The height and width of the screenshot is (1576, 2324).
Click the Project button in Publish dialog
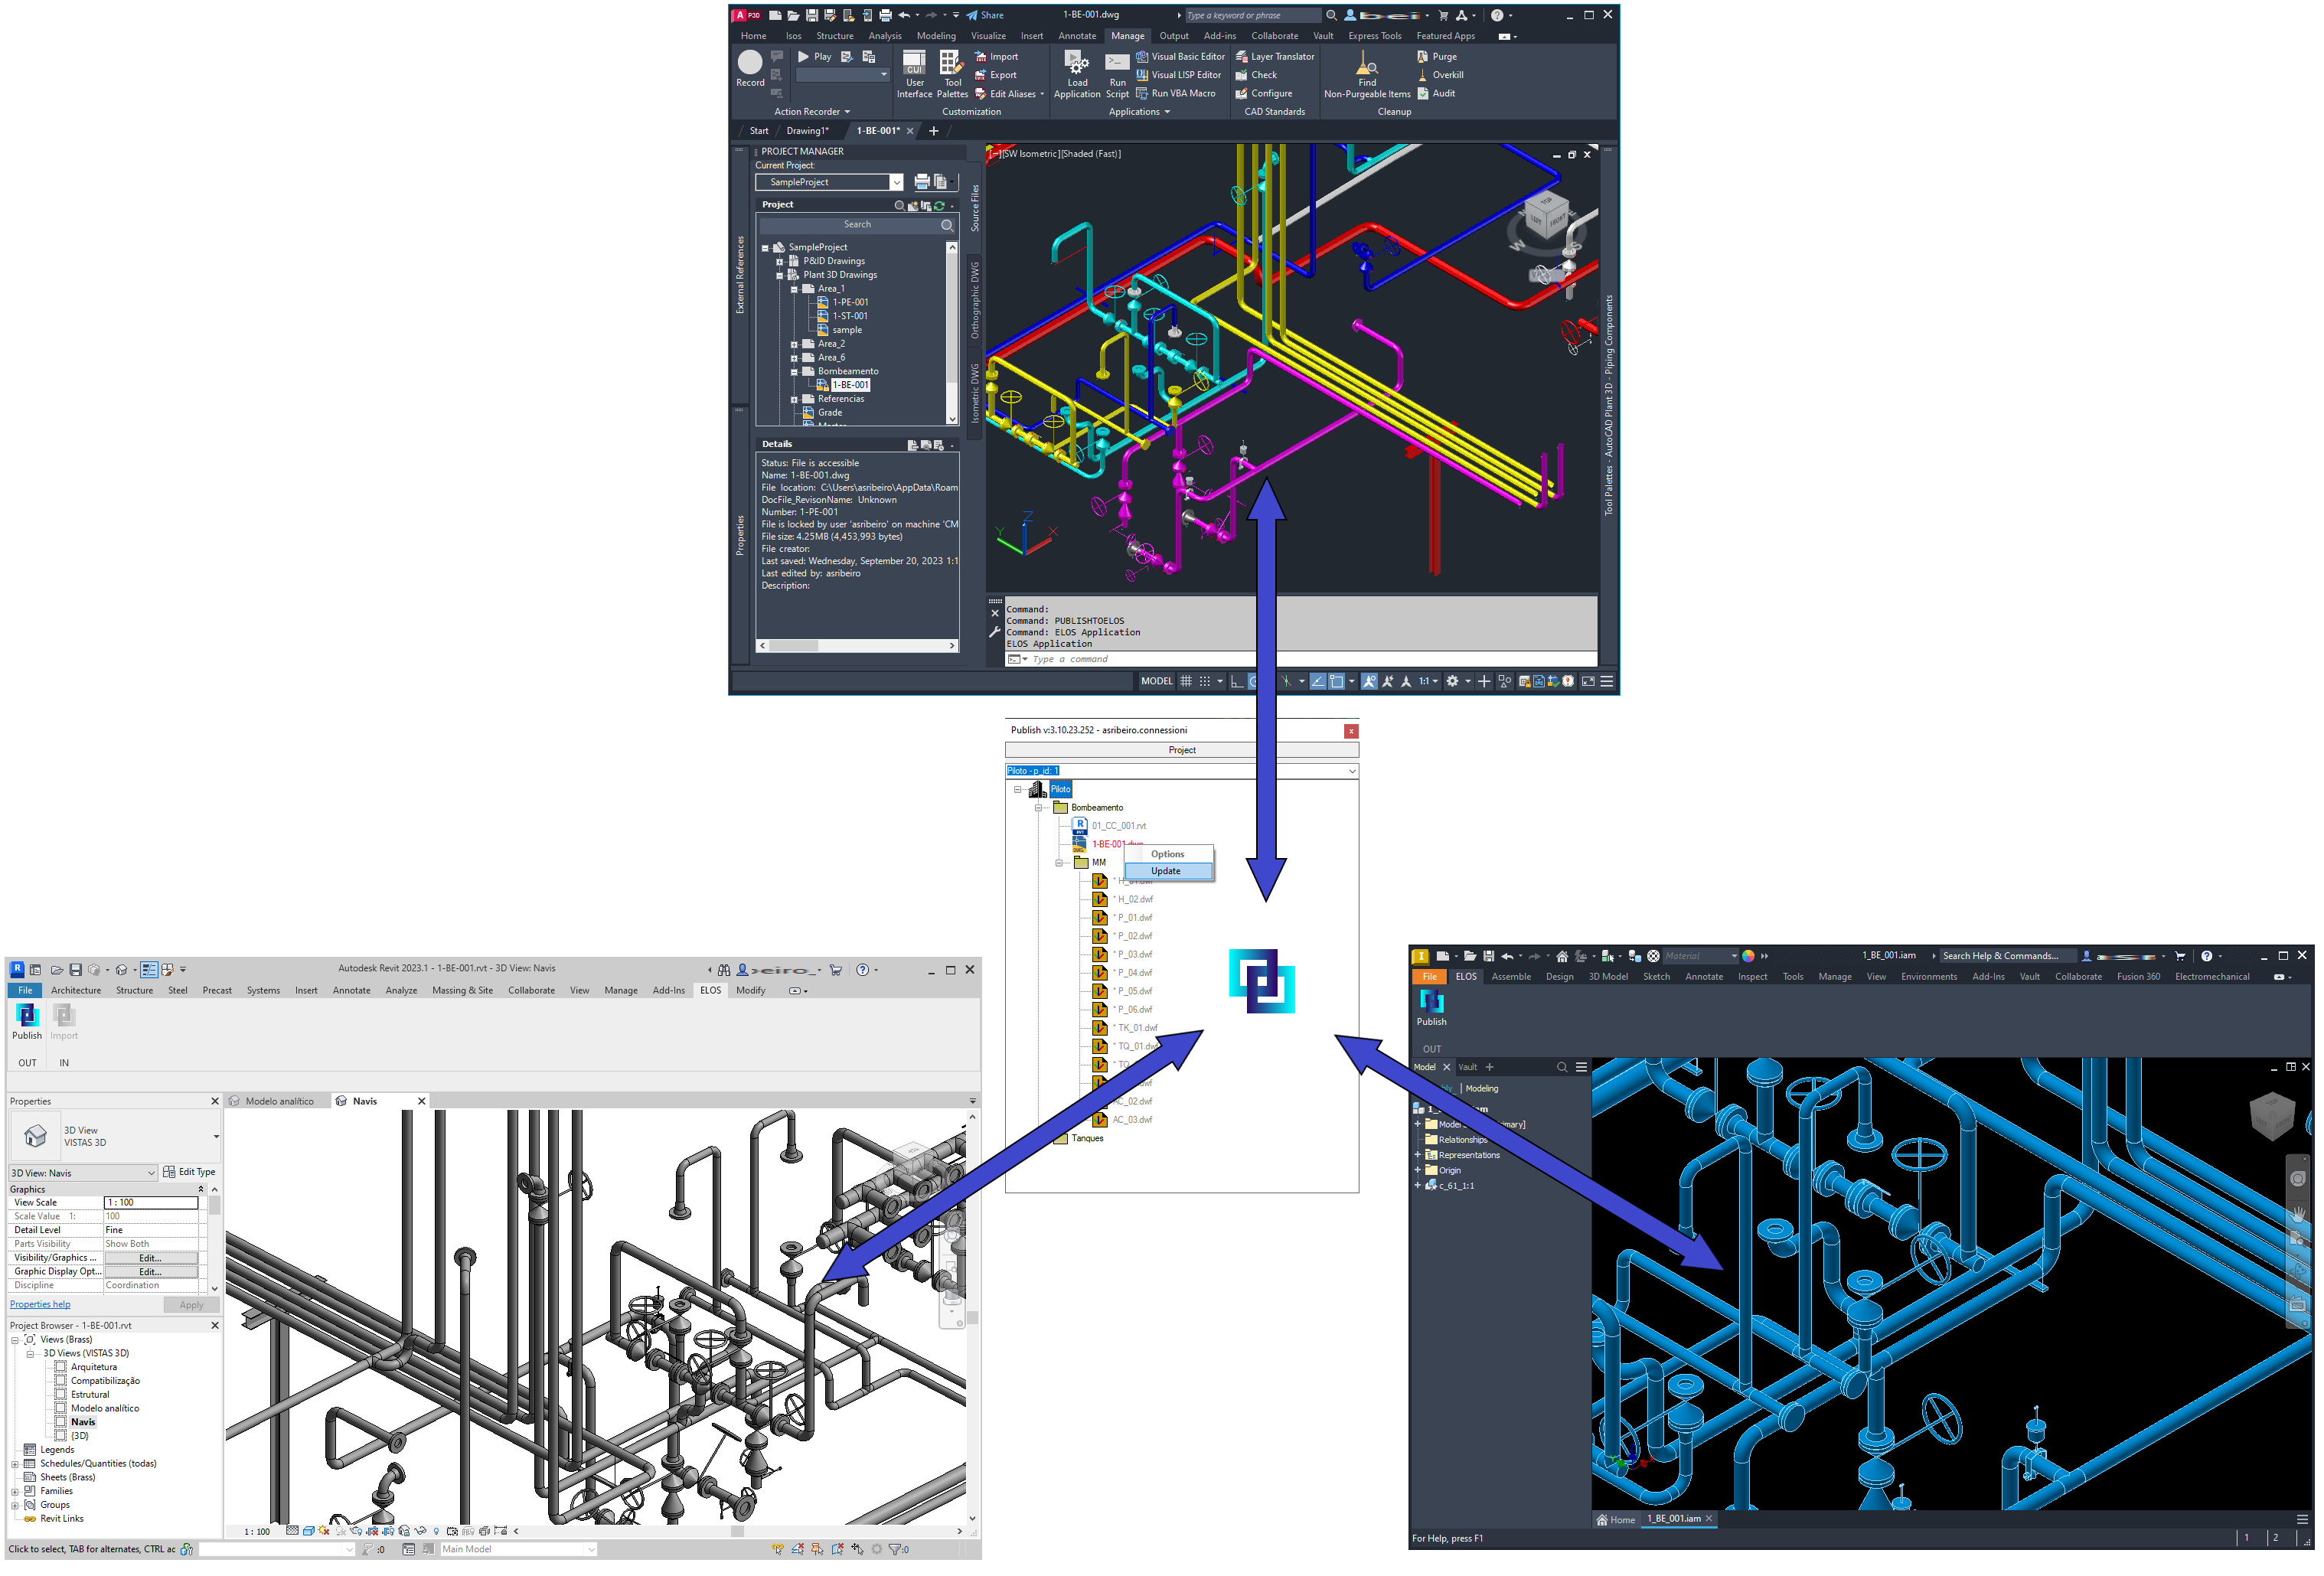(1181, 750)
